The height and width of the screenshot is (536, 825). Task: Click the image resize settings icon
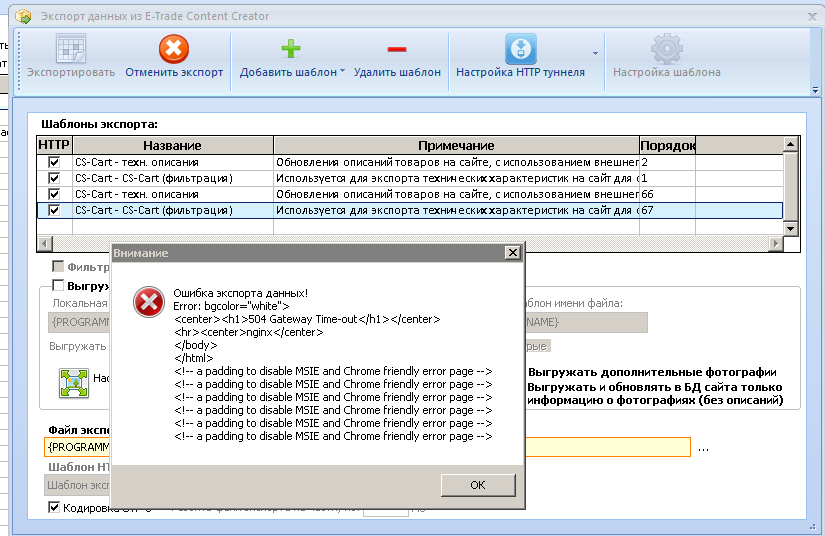coord(74,383)
